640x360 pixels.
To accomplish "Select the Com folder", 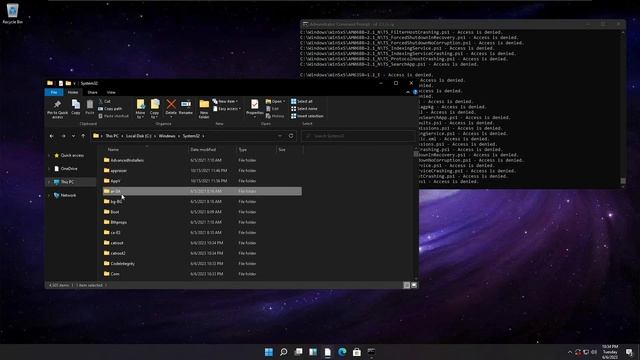I will coord(115,274).
